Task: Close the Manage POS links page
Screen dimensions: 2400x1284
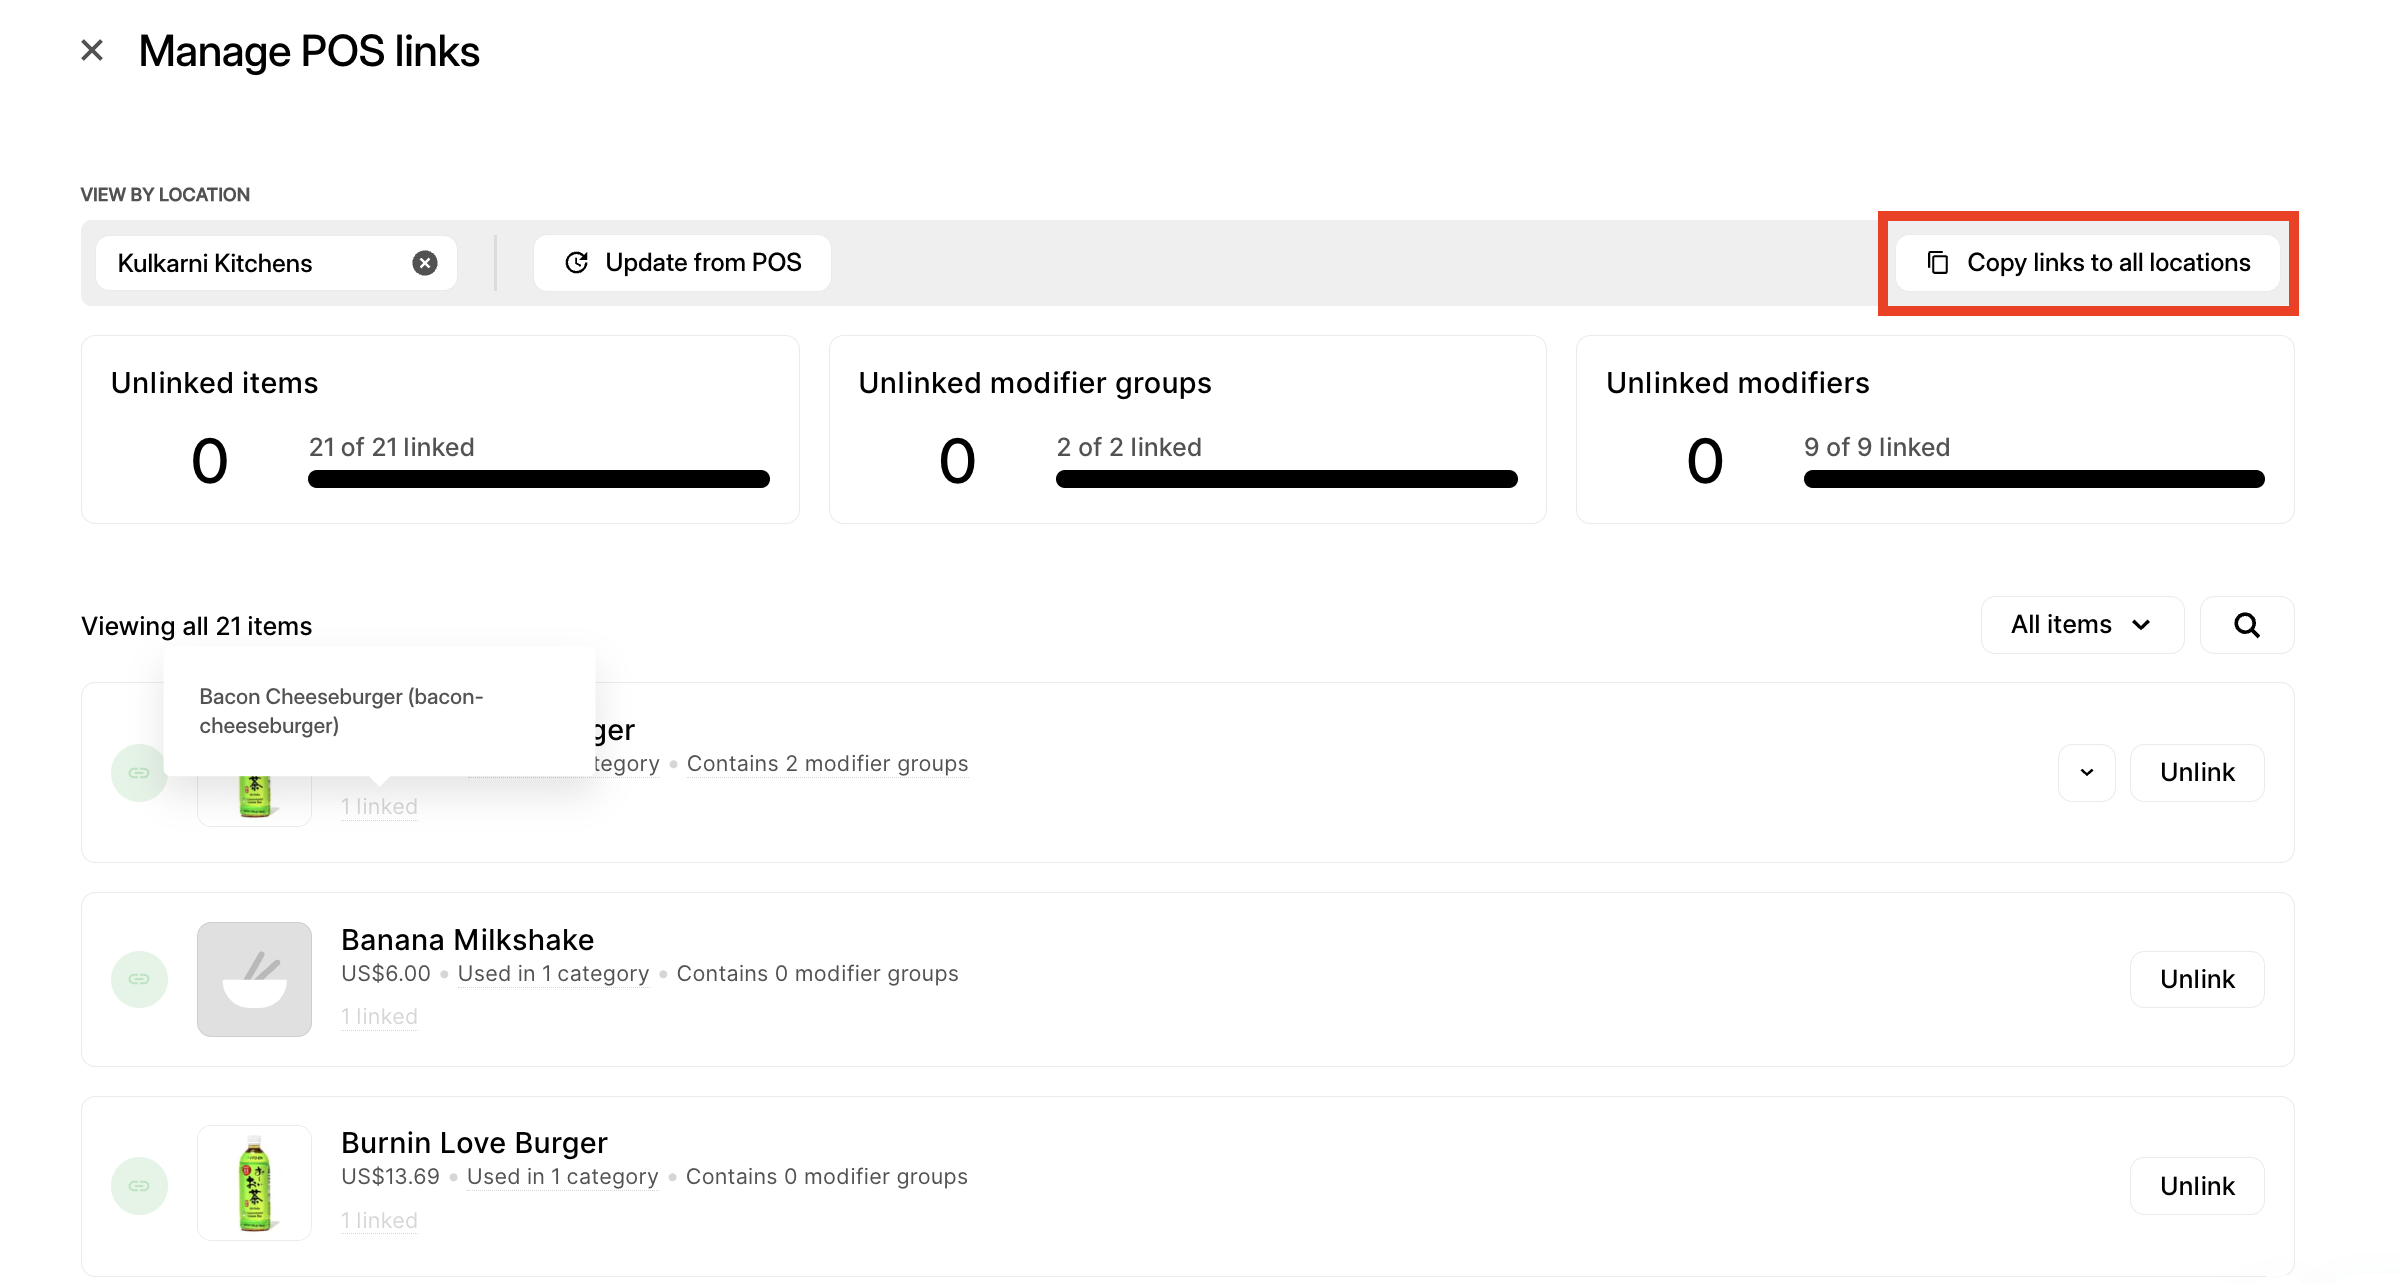Action: 92,50
